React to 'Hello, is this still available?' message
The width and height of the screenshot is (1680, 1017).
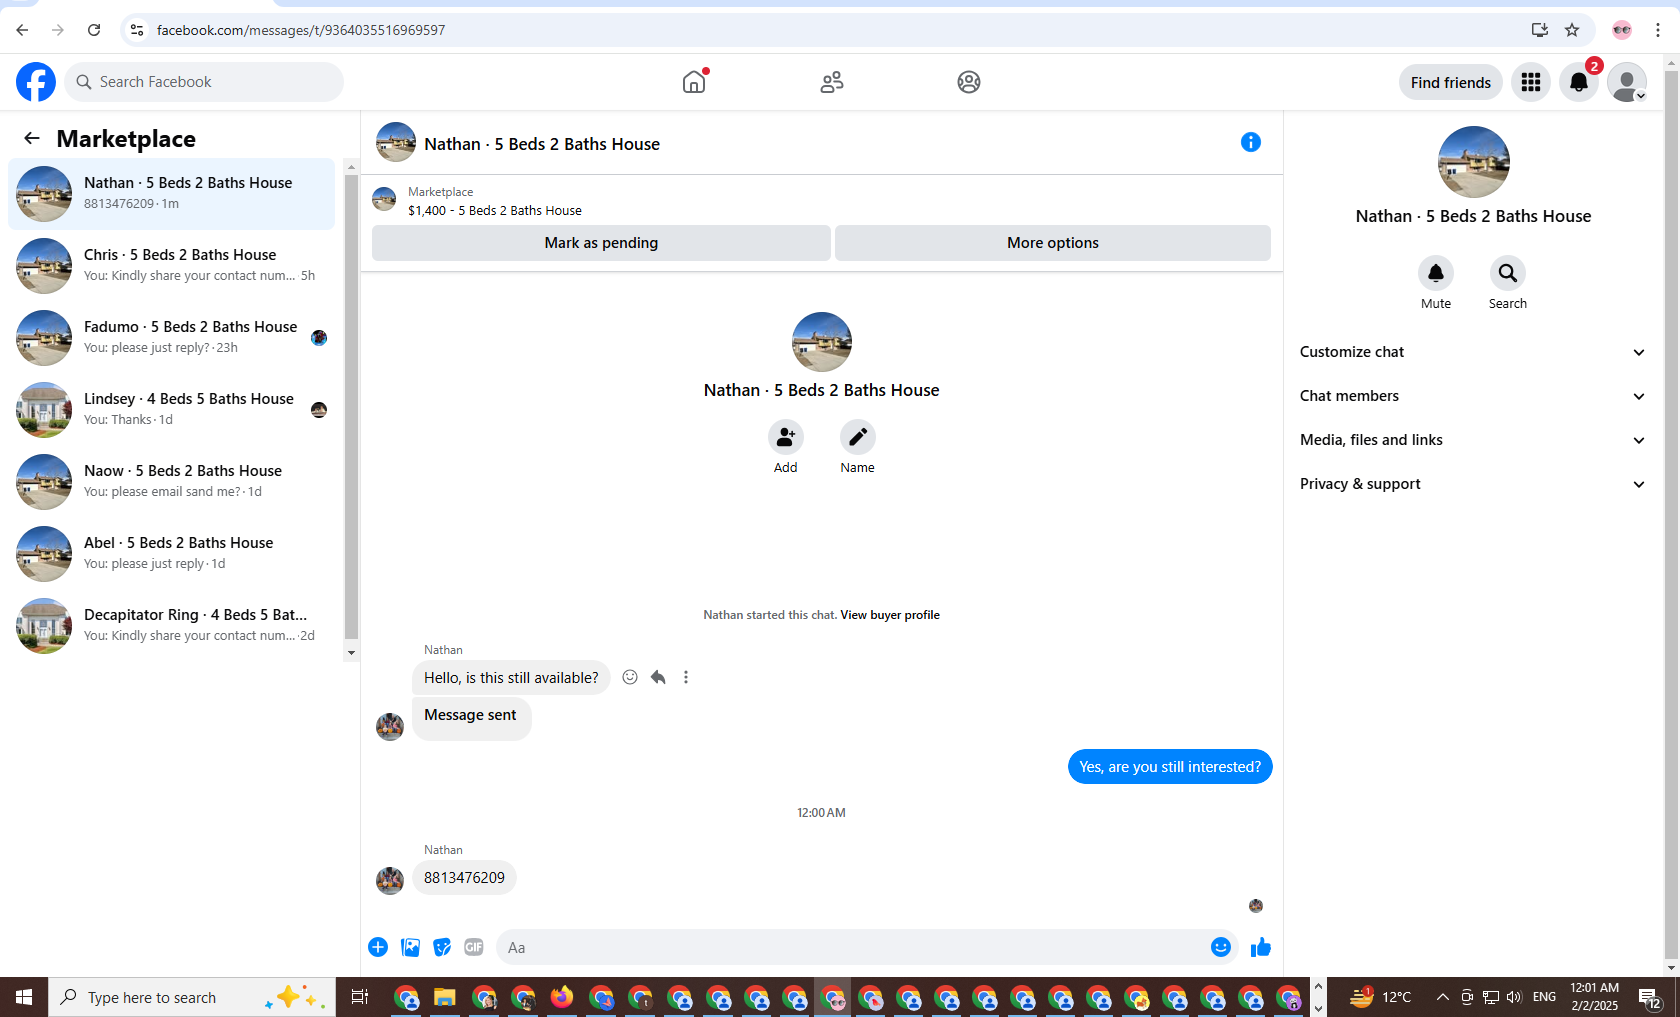tap(630, 677)
